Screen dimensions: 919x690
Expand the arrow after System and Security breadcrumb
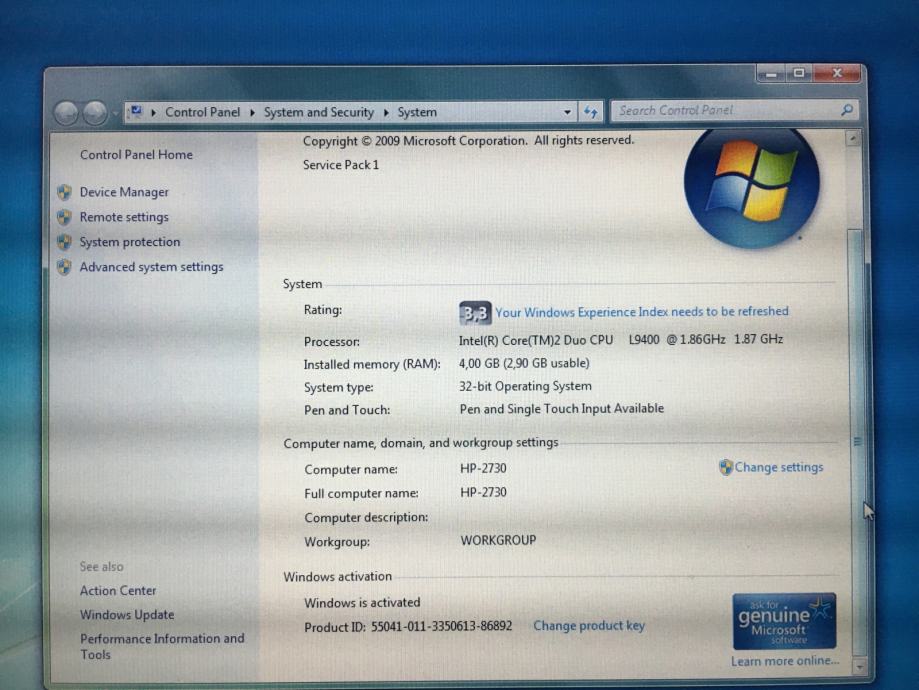[x=386, y=113]
